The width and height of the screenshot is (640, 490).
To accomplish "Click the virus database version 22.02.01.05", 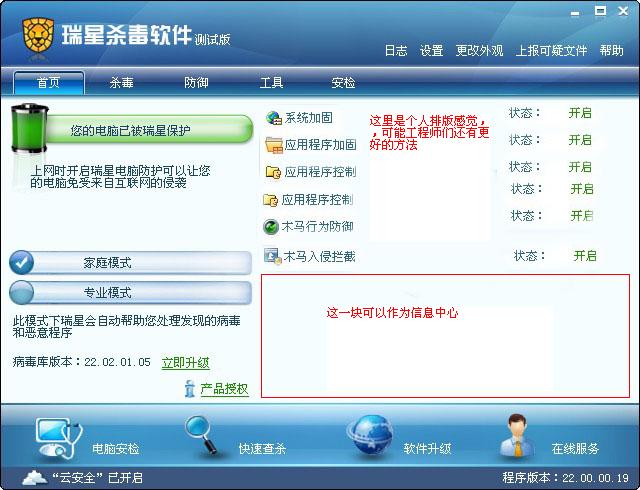I will click(x=118, y=362).
